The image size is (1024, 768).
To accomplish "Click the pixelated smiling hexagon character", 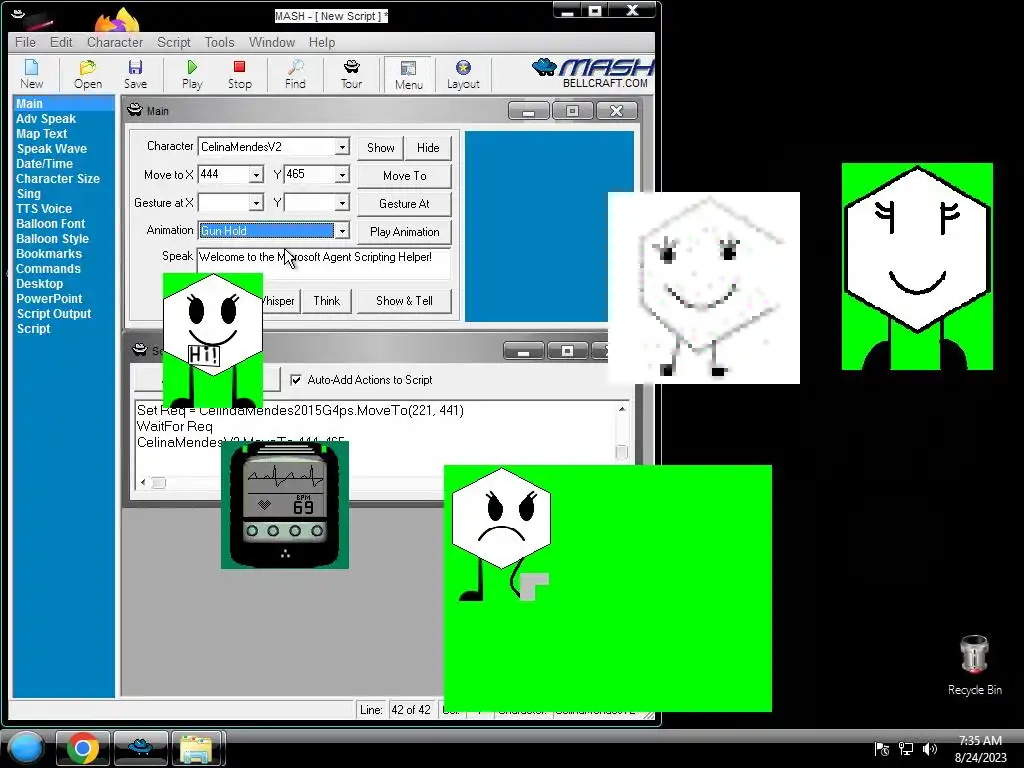I will (x=703, y=288).
